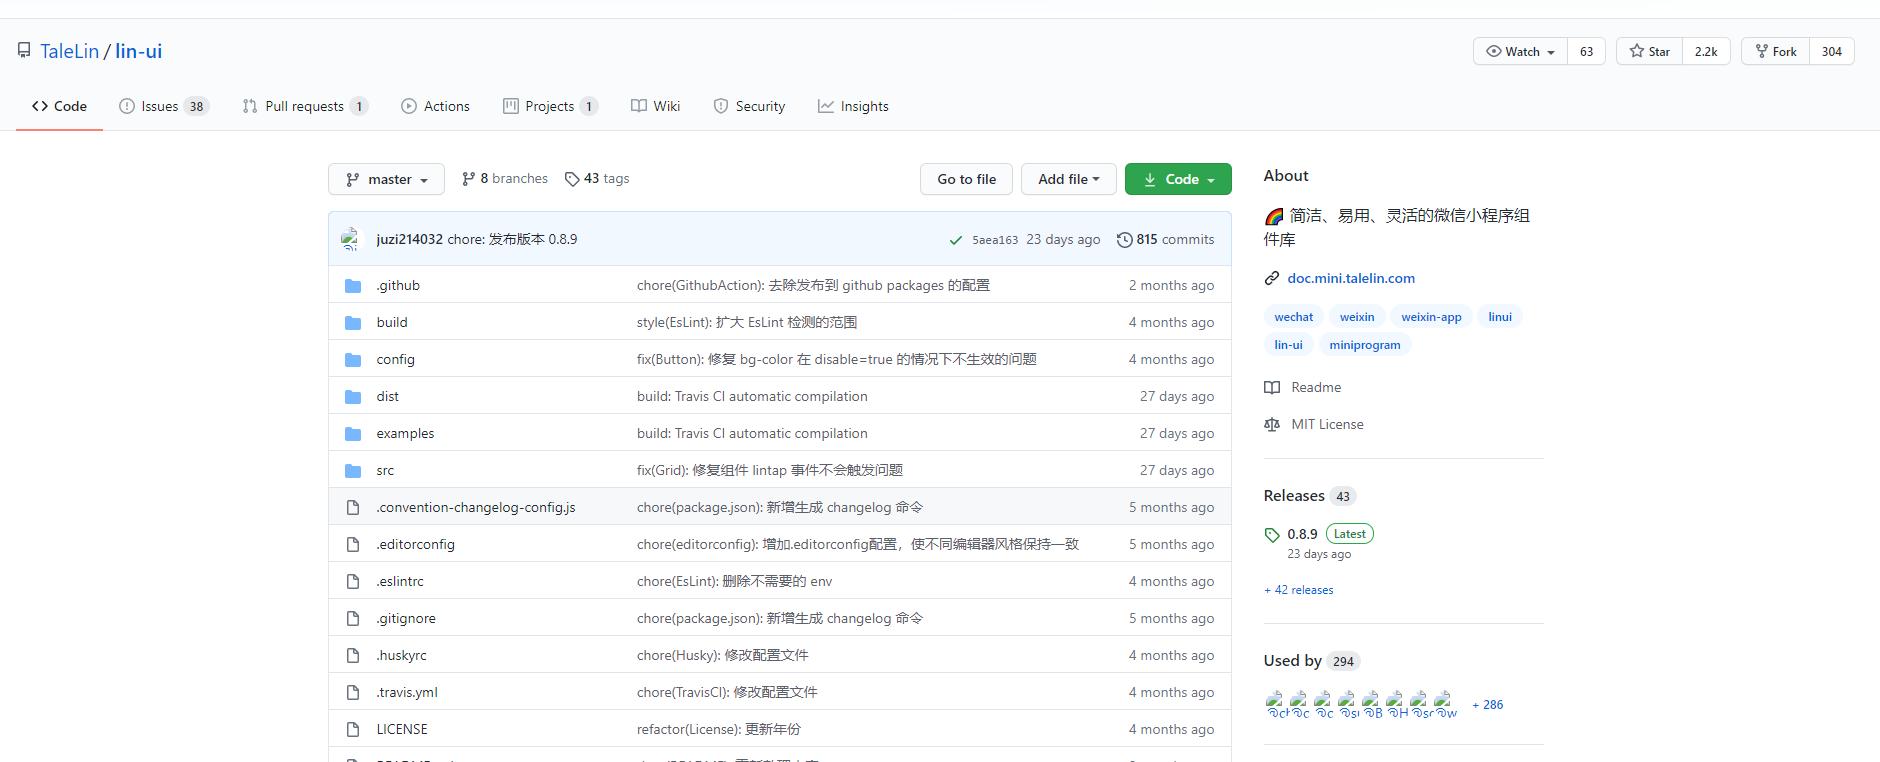Click the .editorconfig file icon
This screenshot has height=762, width=1880.
(x=353, y=545)
